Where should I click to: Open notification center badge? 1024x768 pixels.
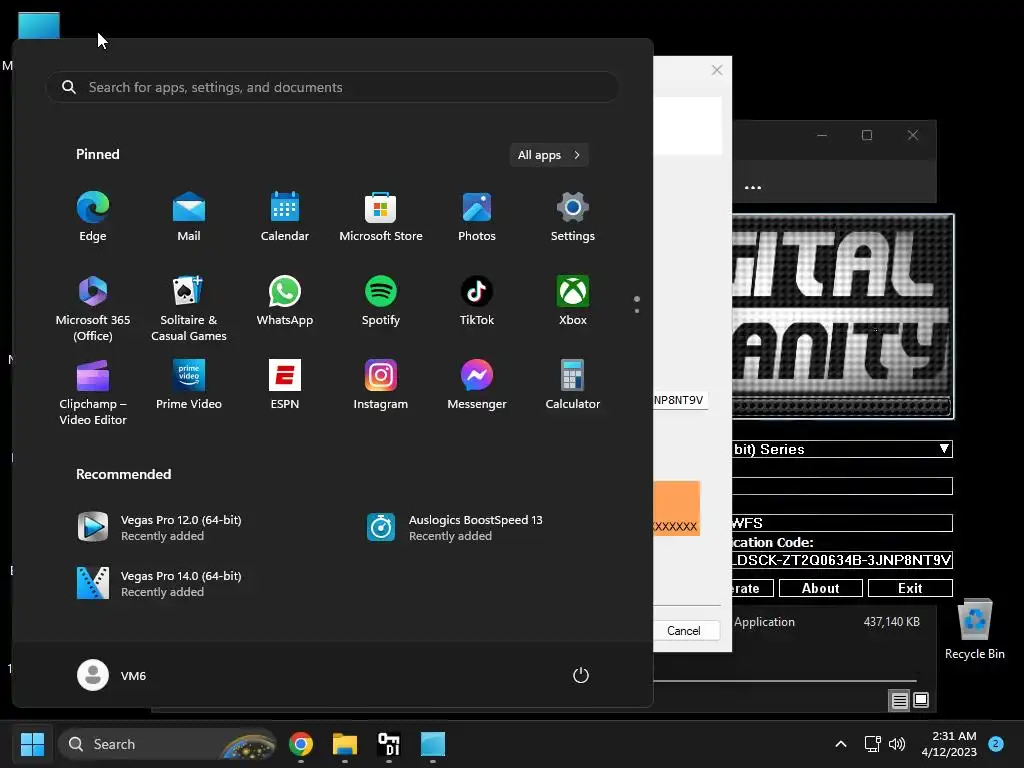pos(996,743)
